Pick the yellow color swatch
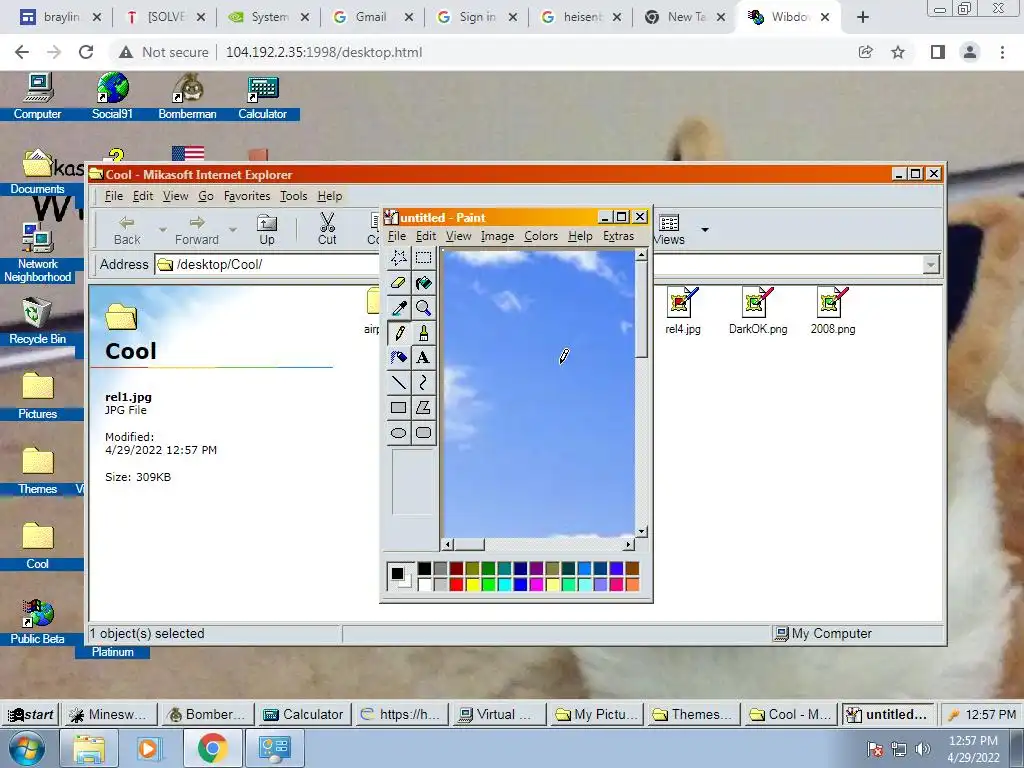 472,584
